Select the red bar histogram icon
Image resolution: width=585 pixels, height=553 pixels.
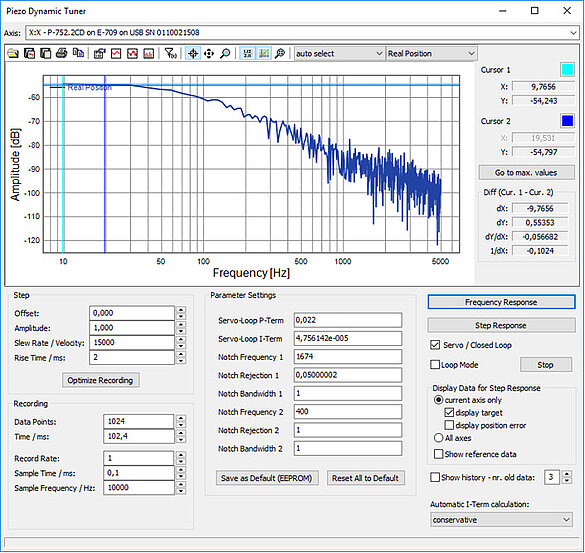[x=148, y=53]
